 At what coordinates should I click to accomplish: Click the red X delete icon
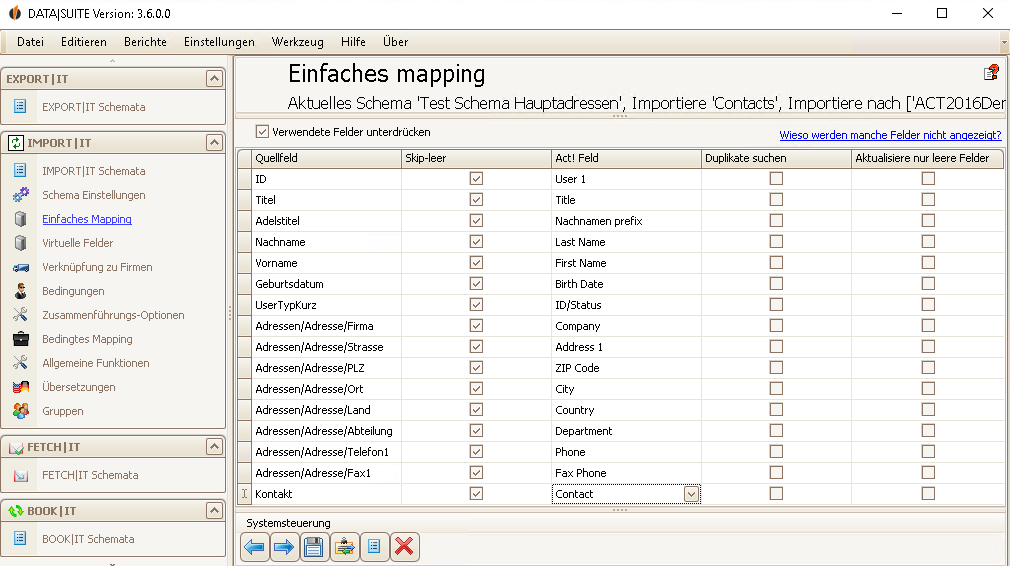click(x=405, y=547)
